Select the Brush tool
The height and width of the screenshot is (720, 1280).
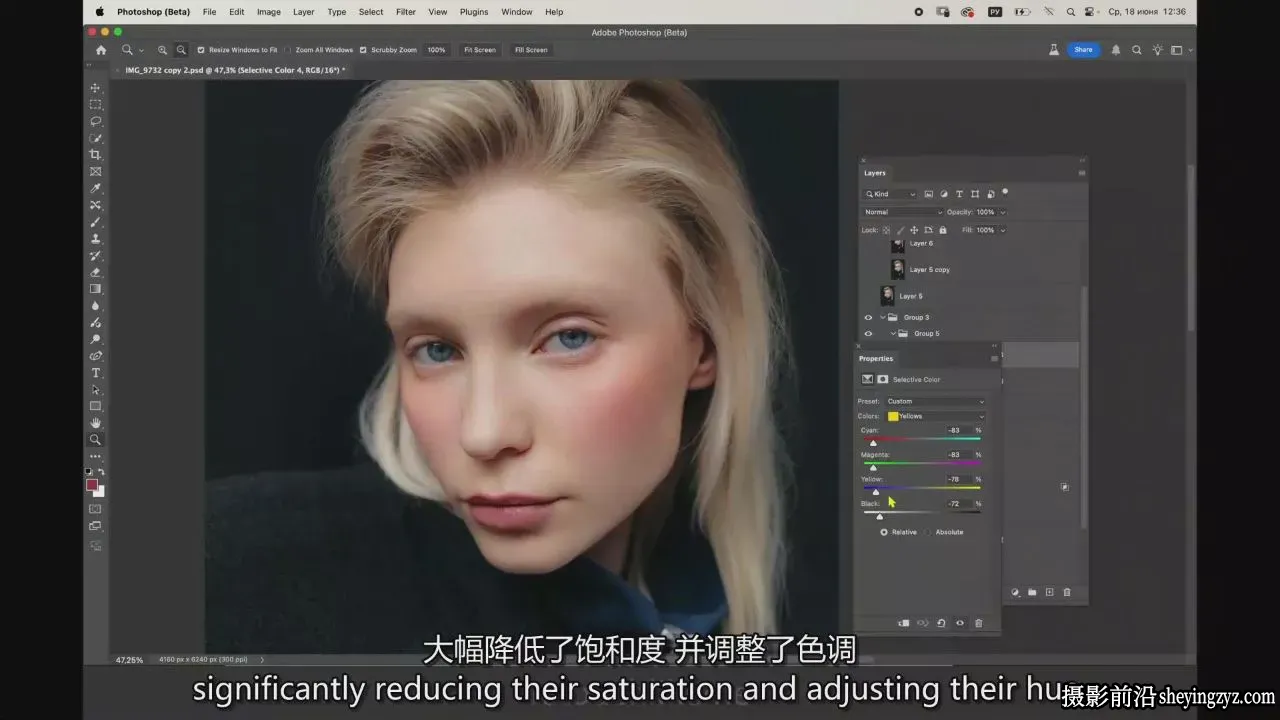(96, 222)
